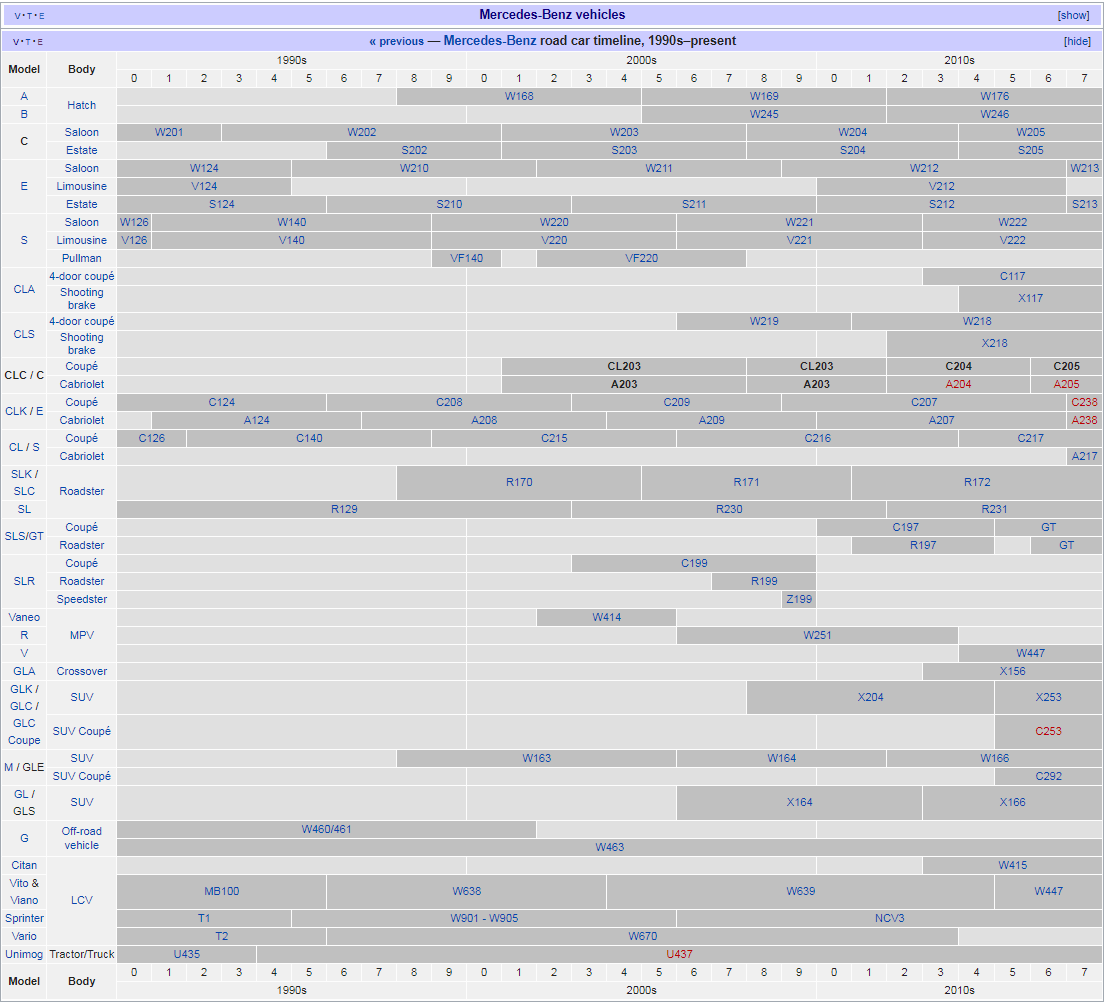
Task: Click the X156 GLA link
Action: (x=1012, y=671)
